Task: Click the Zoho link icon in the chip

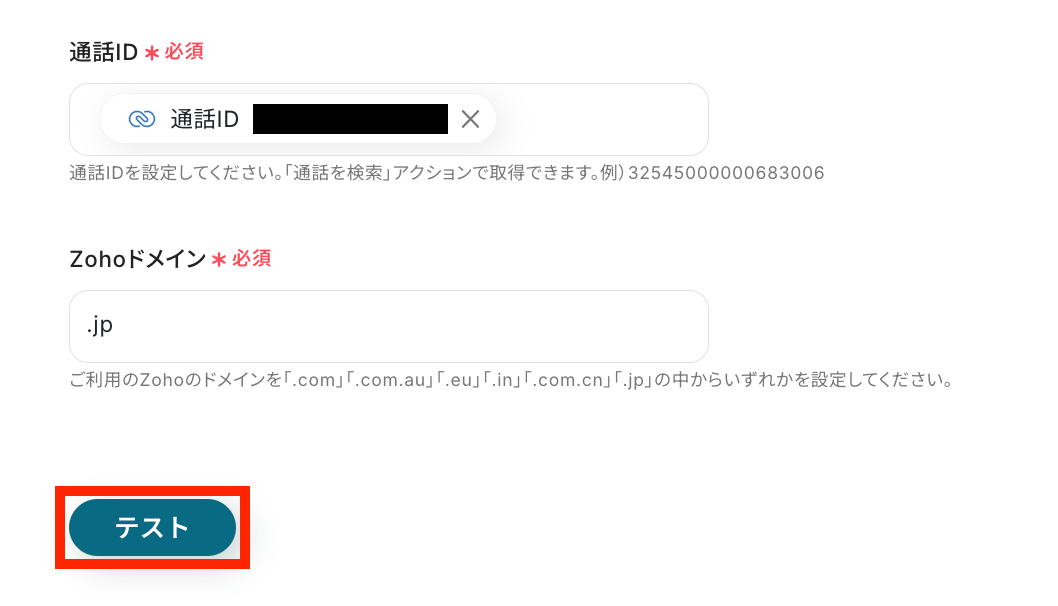Action: pyautogui.click(x=142, y=119)
